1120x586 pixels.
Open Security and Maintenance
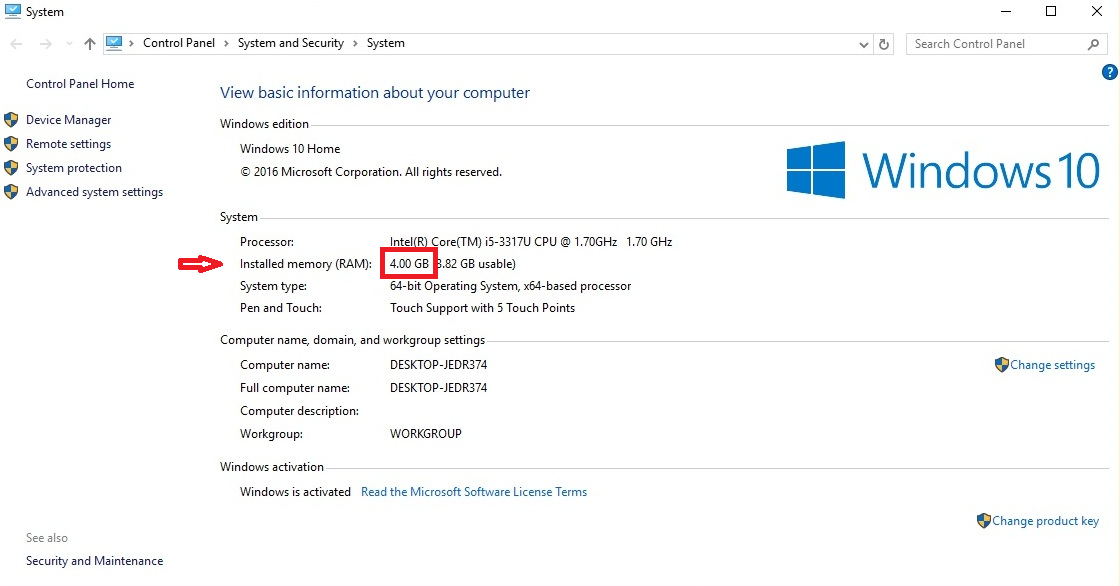[x=94, y=561]
